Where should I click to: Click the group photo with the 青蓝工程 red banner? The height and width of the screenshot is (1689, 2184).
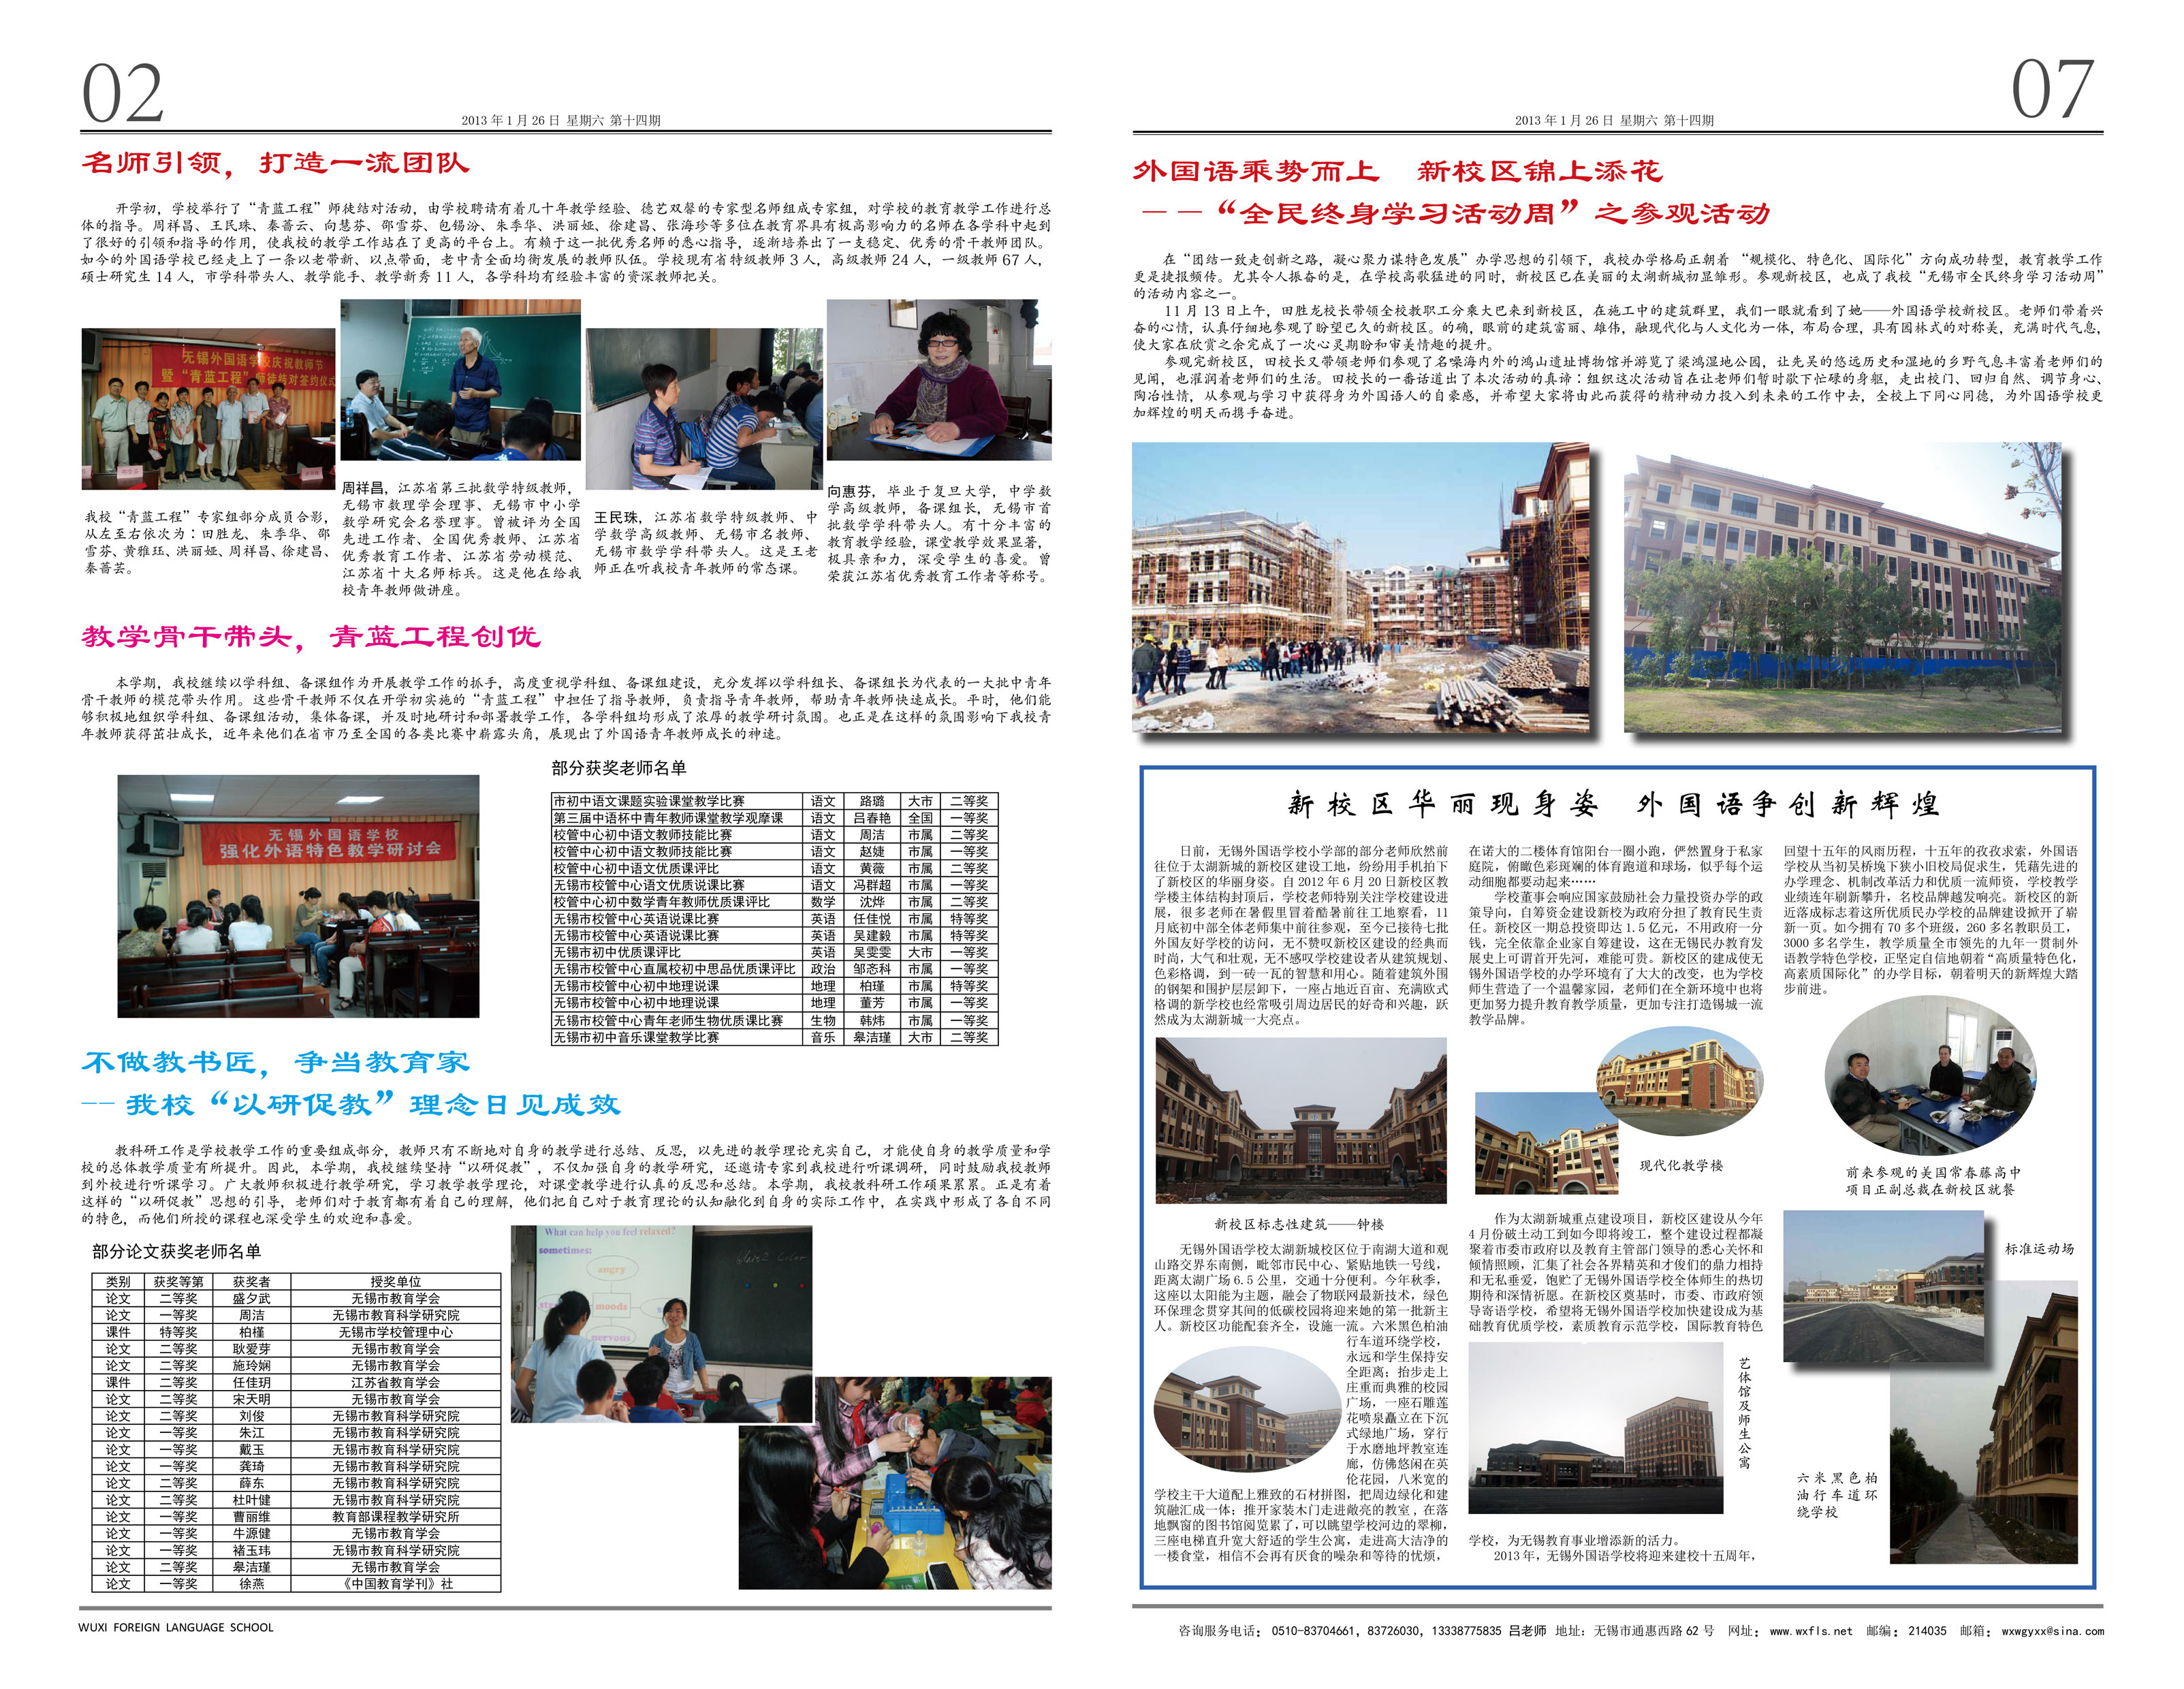tap(208, 408)
